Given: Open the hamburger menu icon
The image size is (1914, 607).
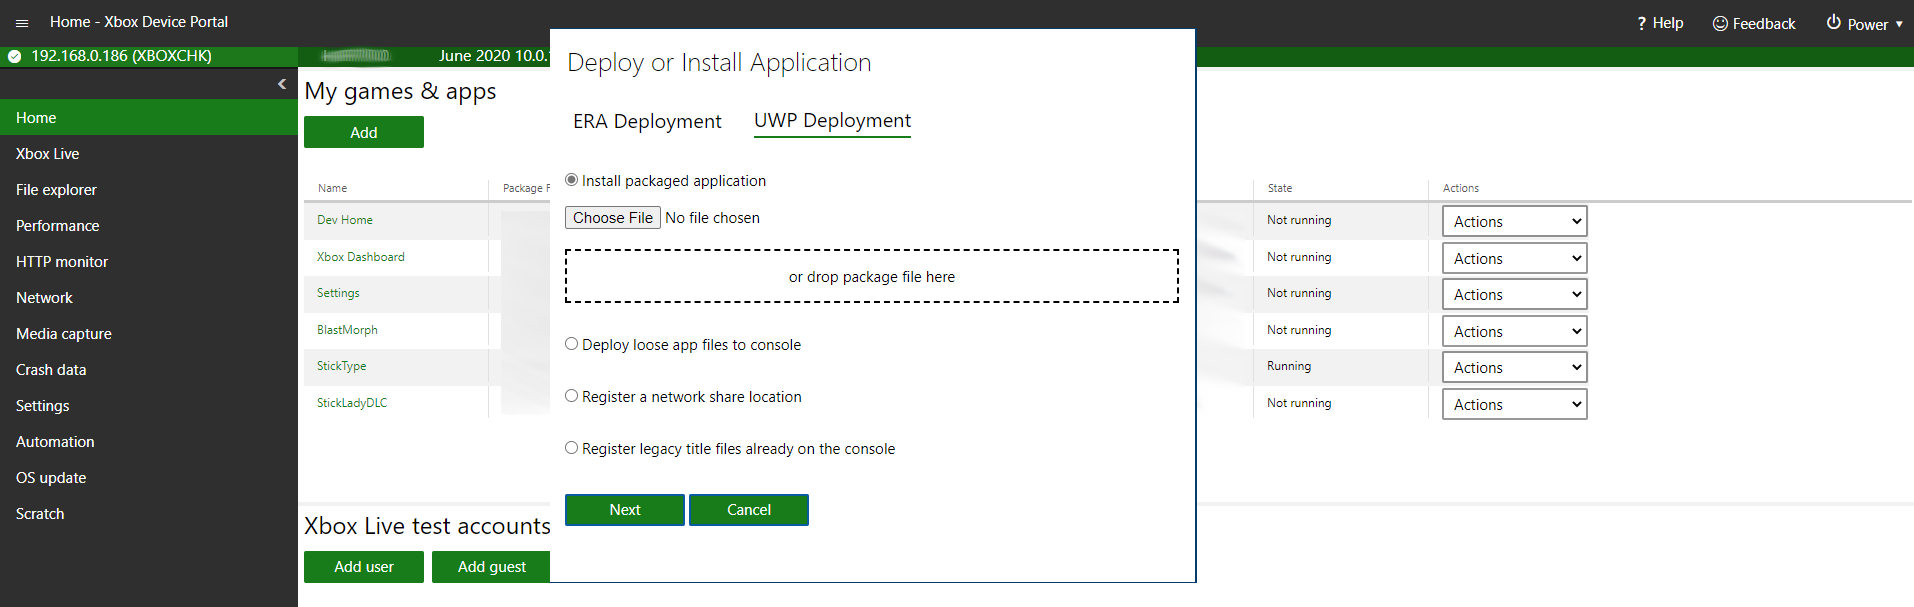Looking at the screenshot, I should point(22,22).
